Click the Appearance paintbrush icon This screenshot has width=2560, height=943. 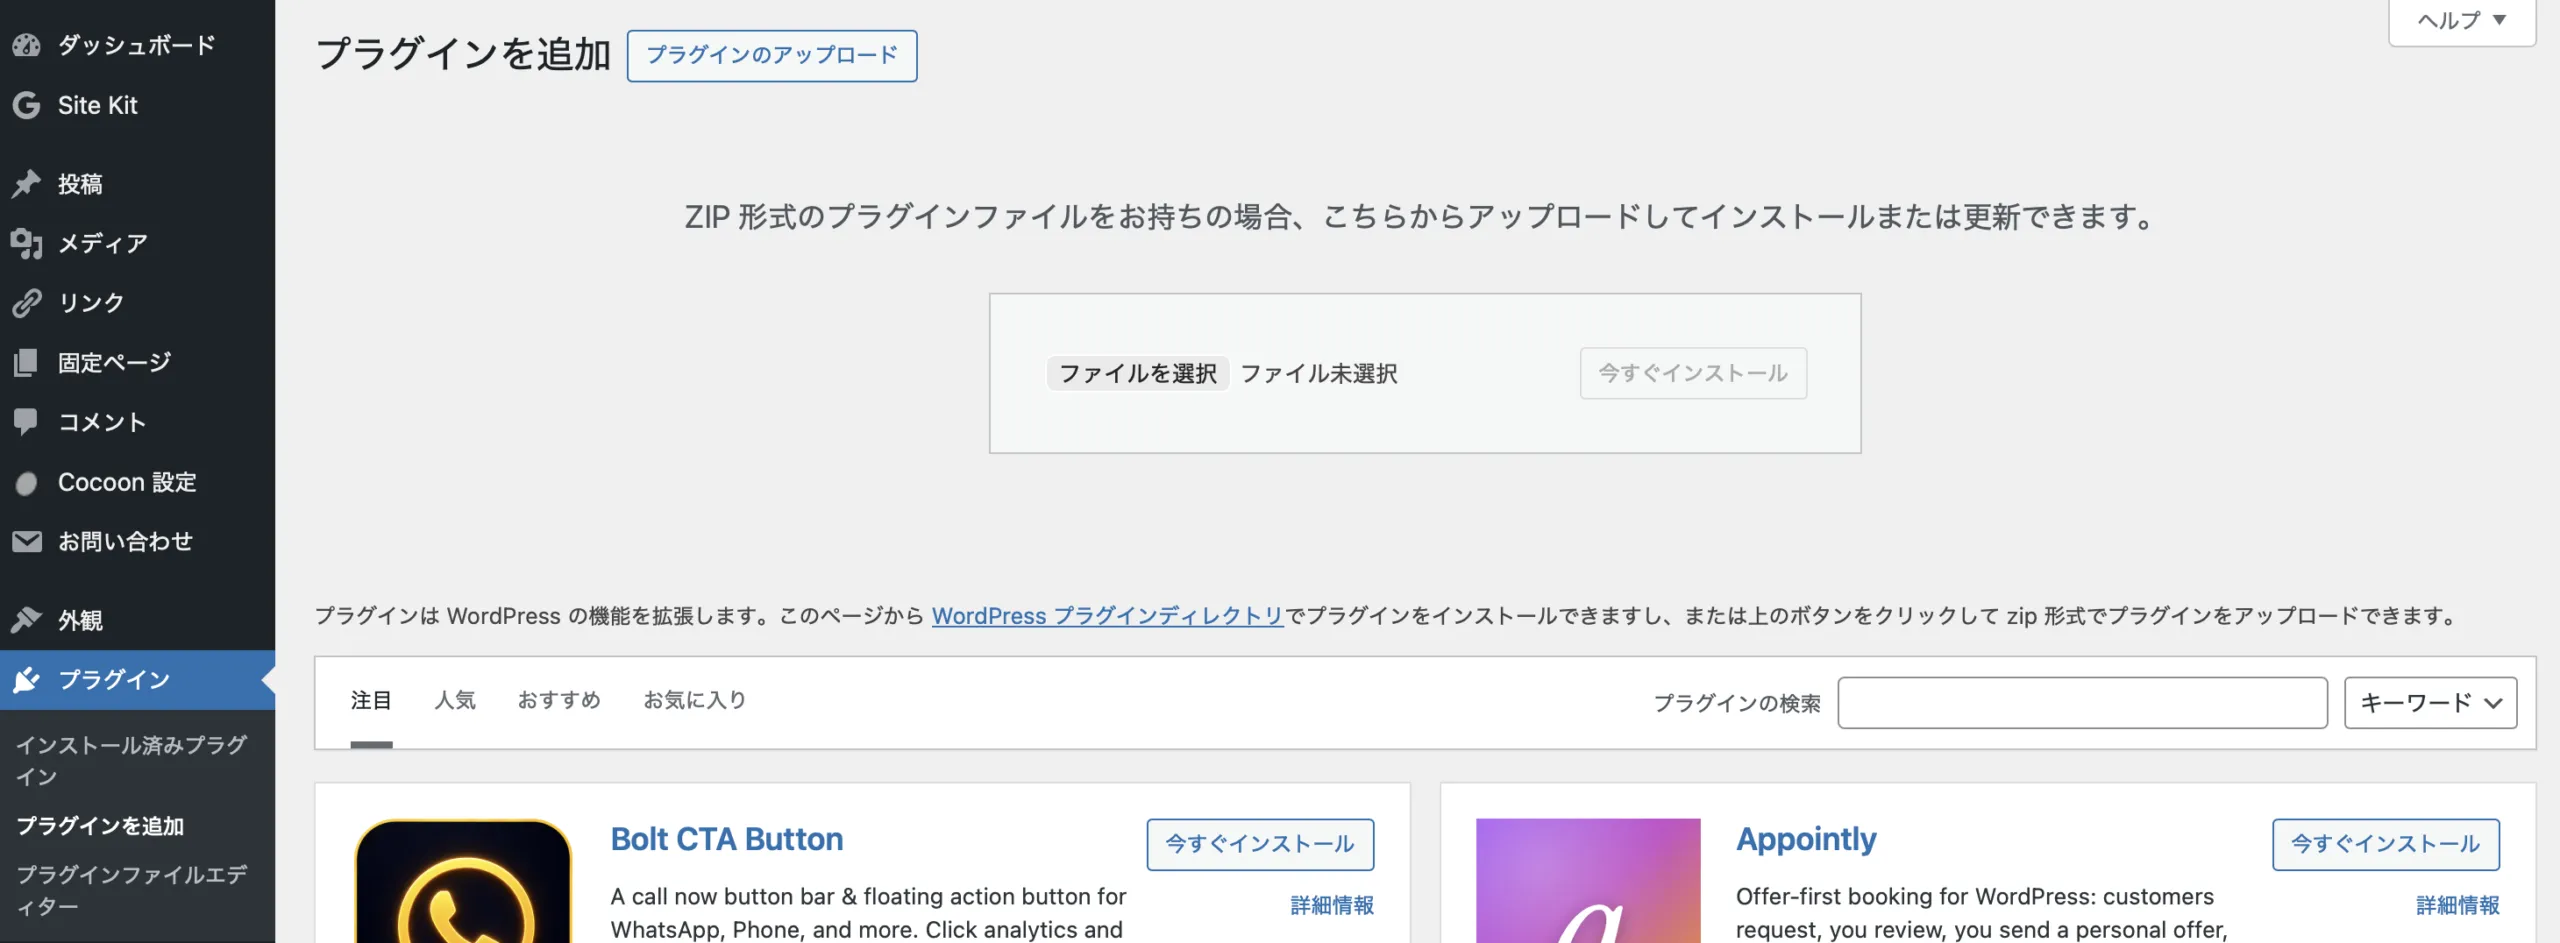tap(26, 620)
